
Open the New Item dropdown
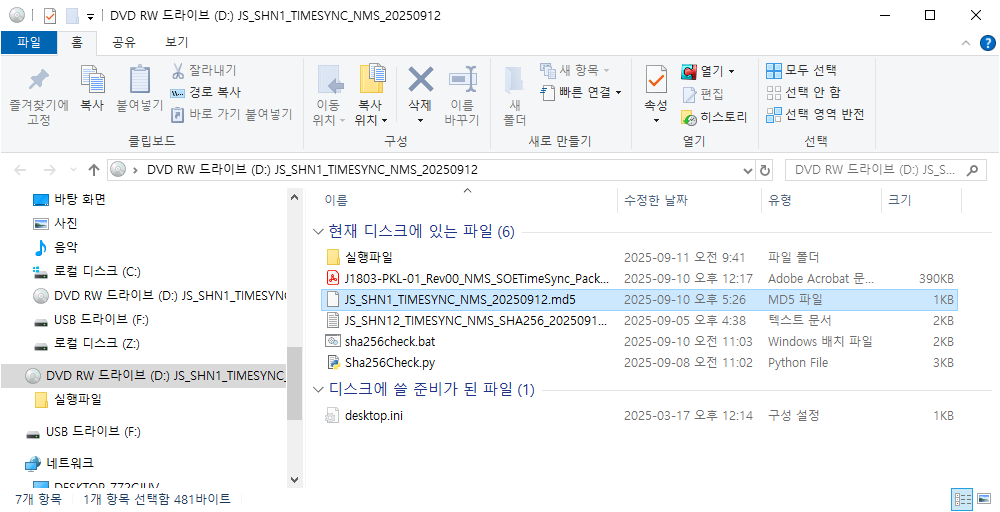[575, 70]
